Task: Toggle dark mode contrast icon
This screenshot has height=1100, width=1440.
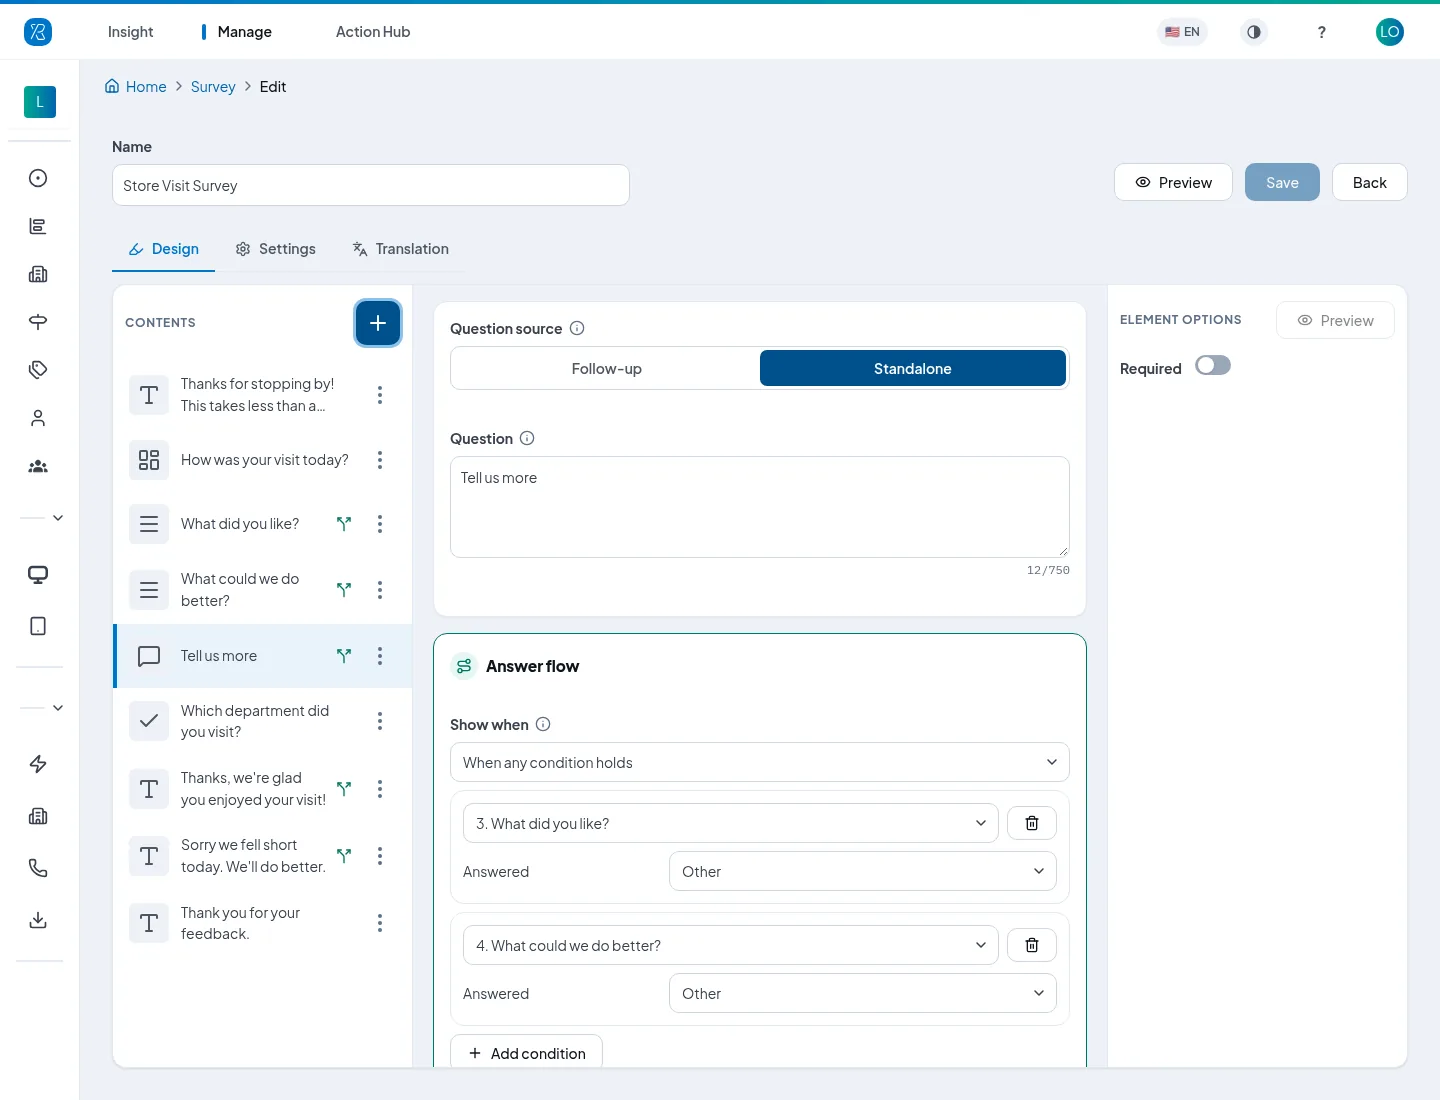Action: [x=1254, y=32]
